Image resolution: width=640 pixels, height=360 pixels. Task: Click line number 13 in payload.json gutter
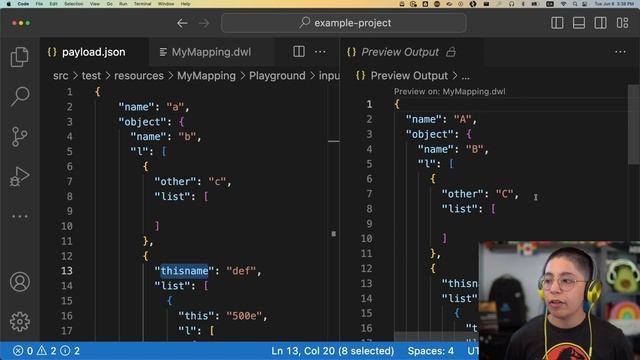[67, 271]
